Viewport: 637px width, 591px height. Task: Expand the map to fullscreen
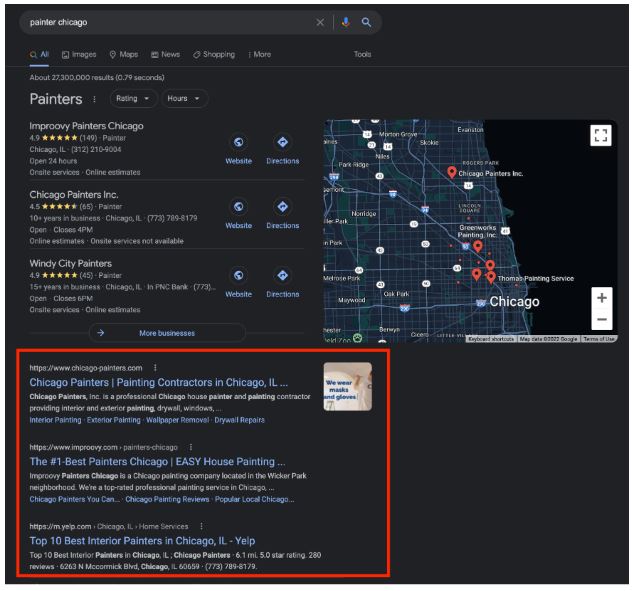tap(600, 135)
